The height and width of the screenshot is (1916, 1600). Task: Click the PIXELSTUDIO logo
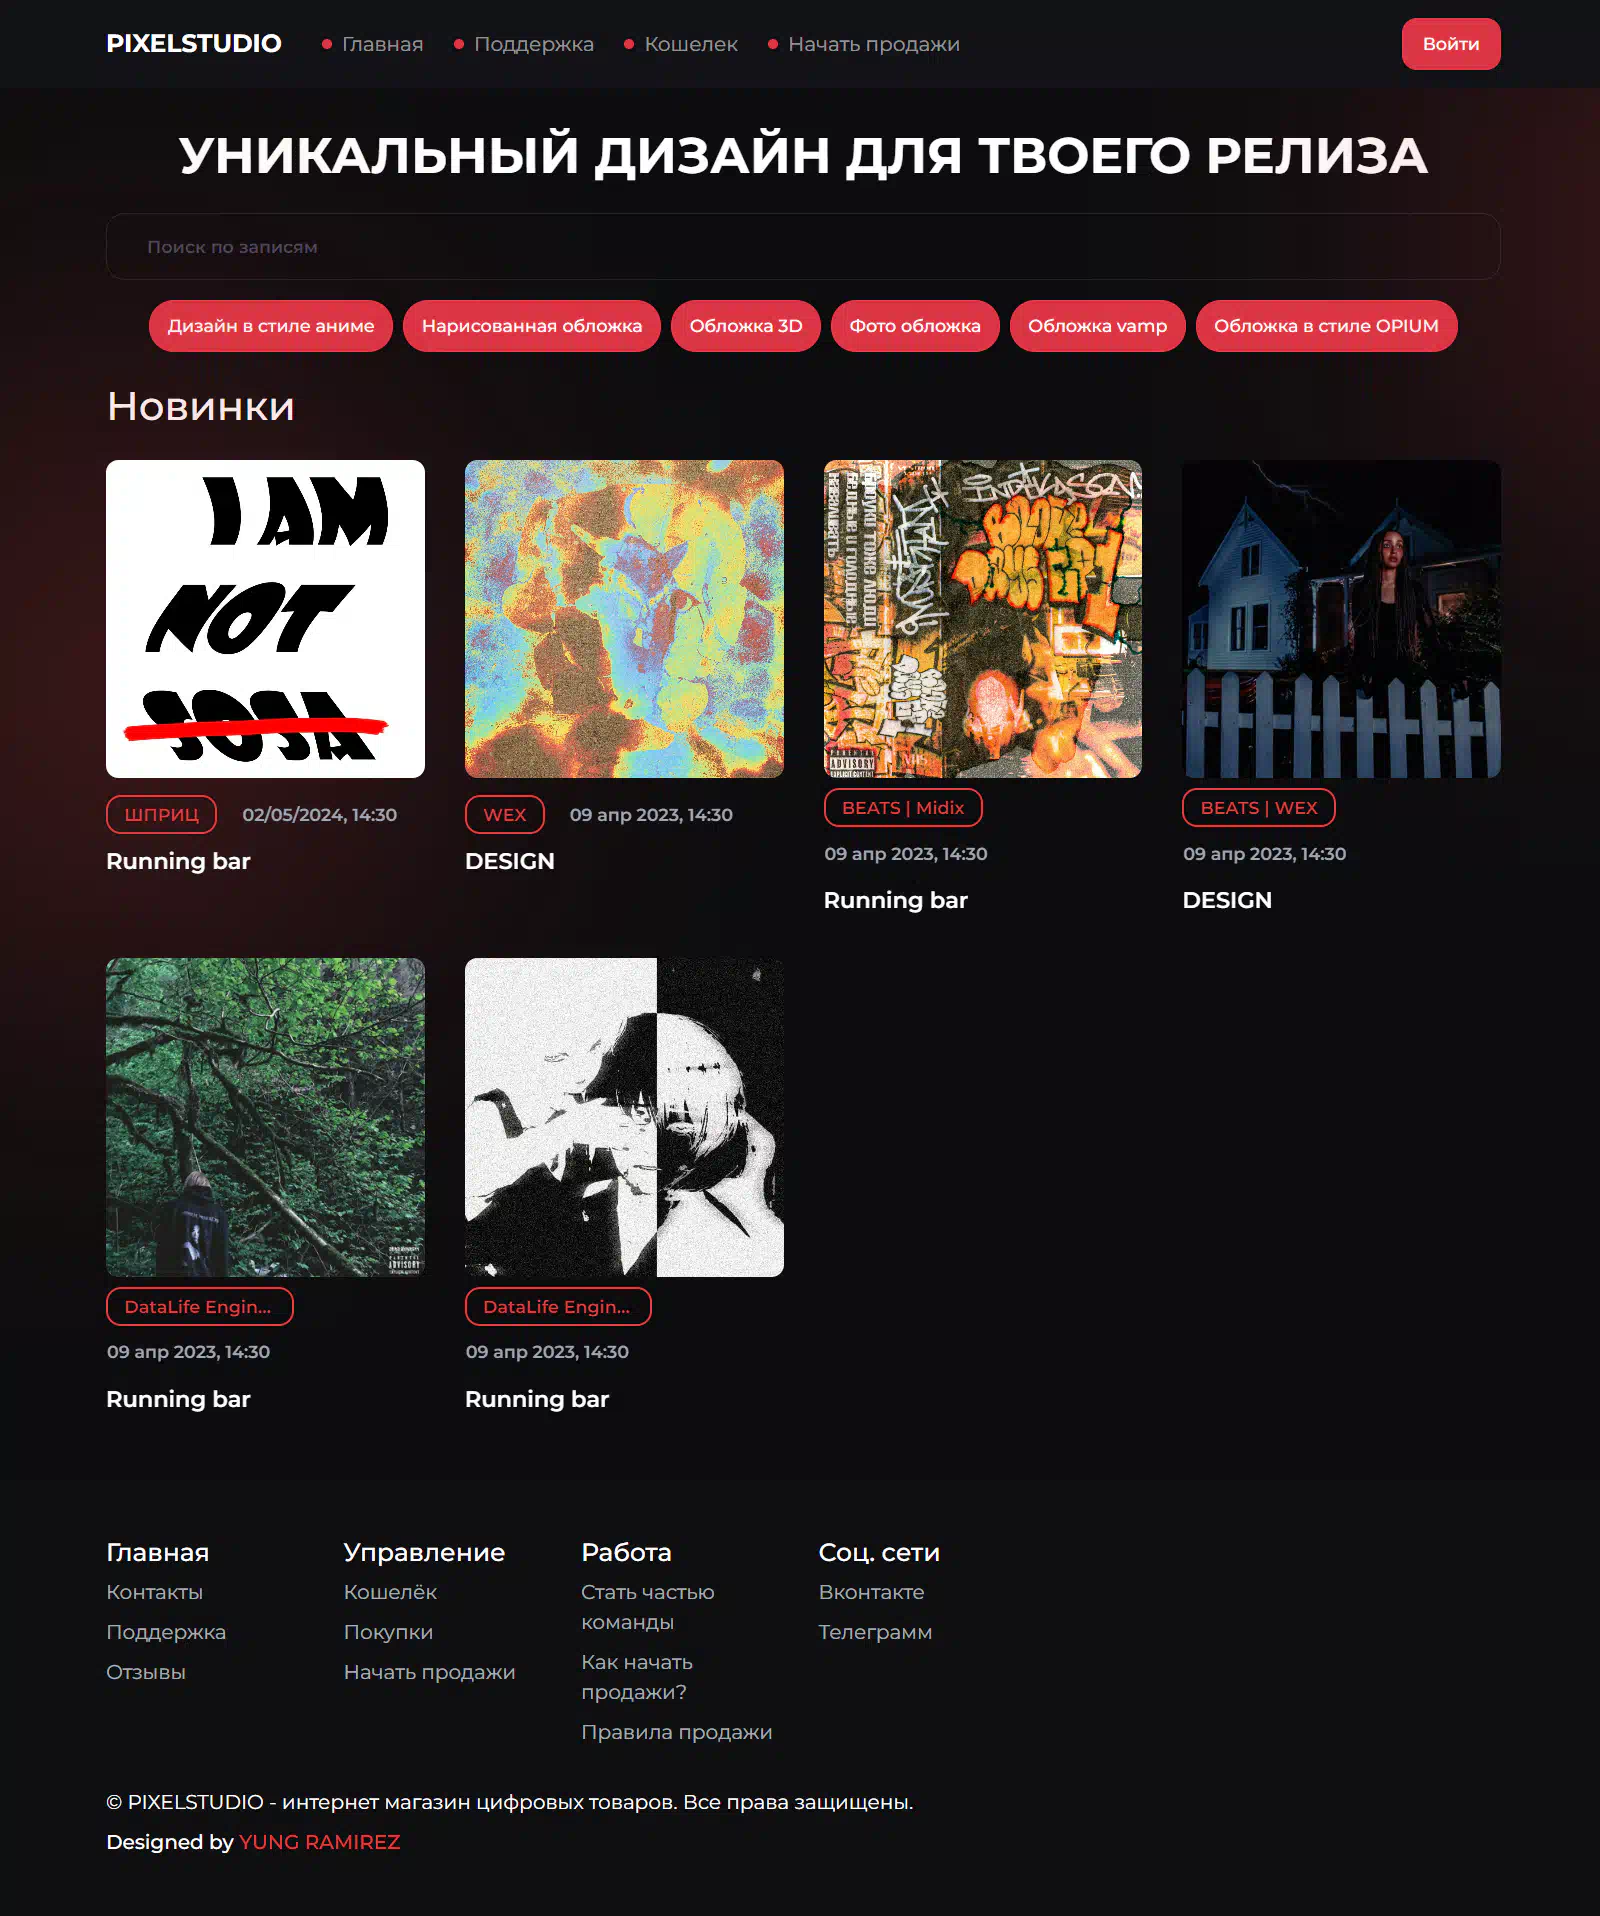194,44
